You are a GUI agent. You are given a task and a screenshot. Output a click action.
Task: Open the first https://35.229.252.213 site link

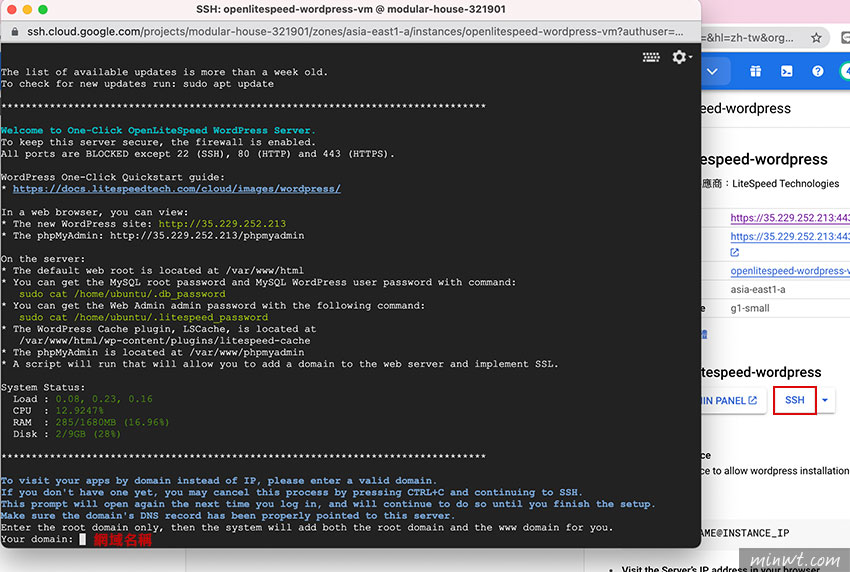pyautogui.click(x=790, y=218)
